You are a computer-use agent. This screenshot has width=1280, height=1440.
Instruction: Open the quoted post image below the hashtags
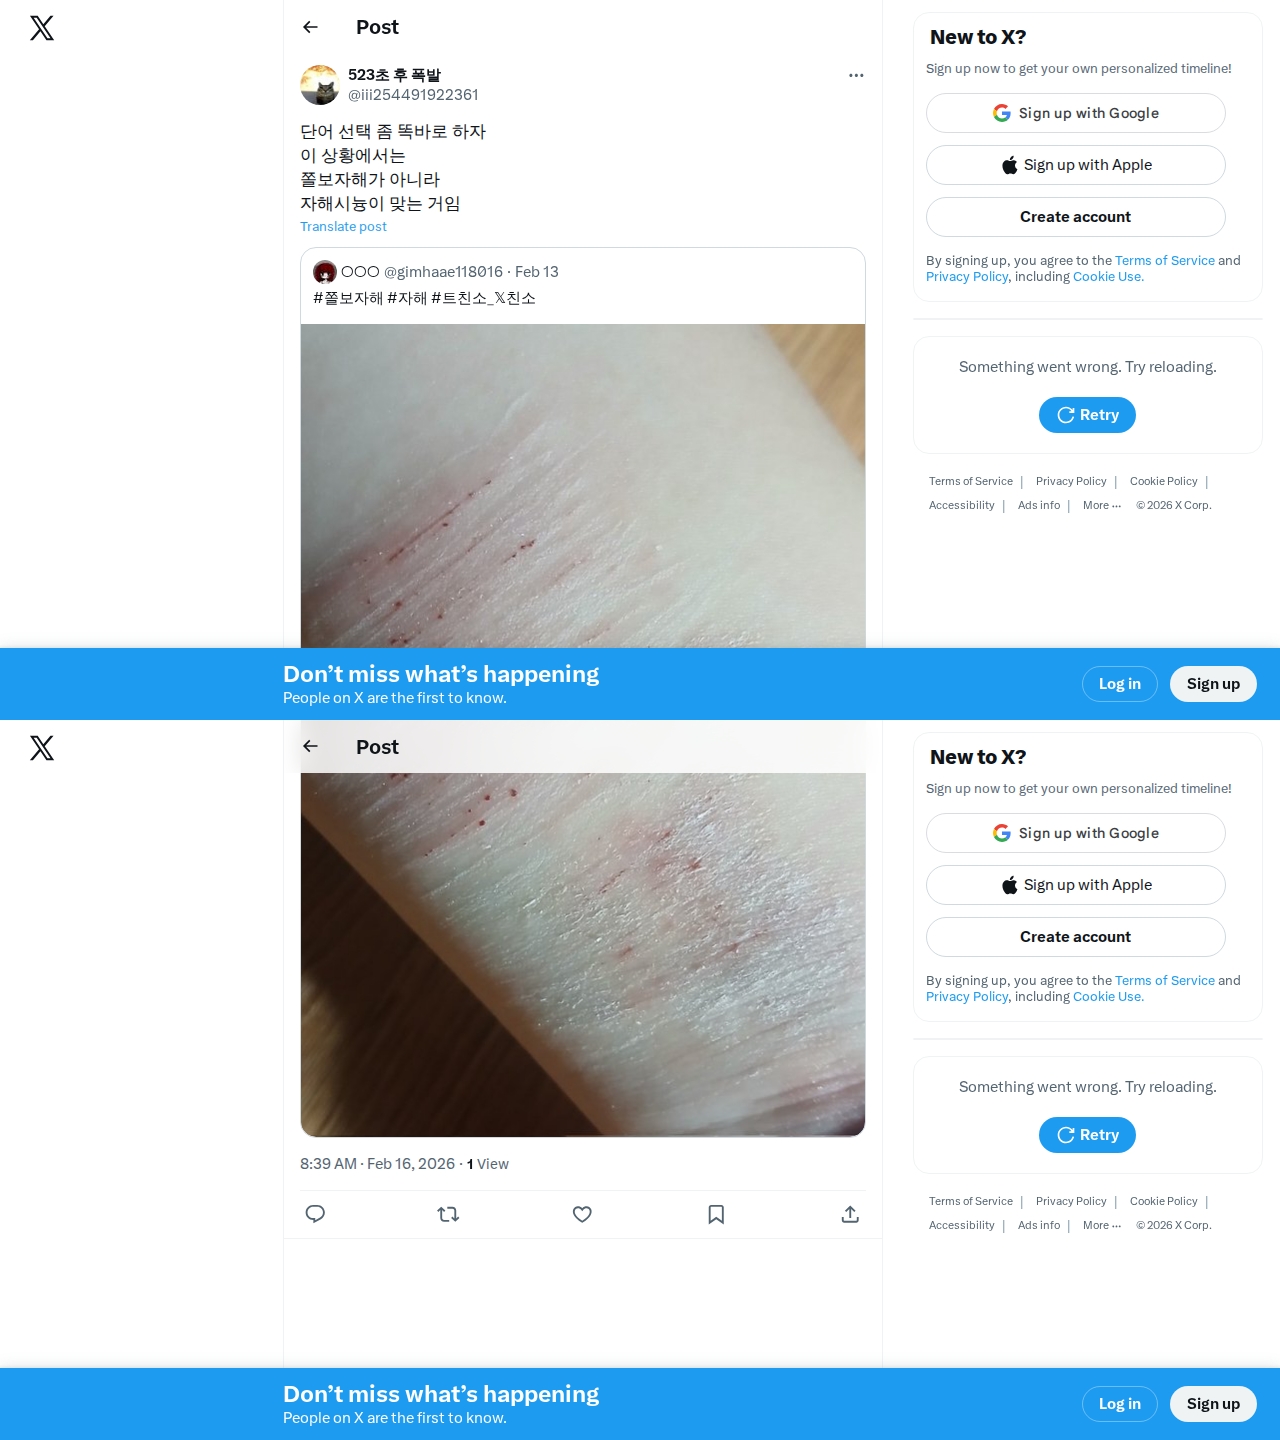click(583, 486)
